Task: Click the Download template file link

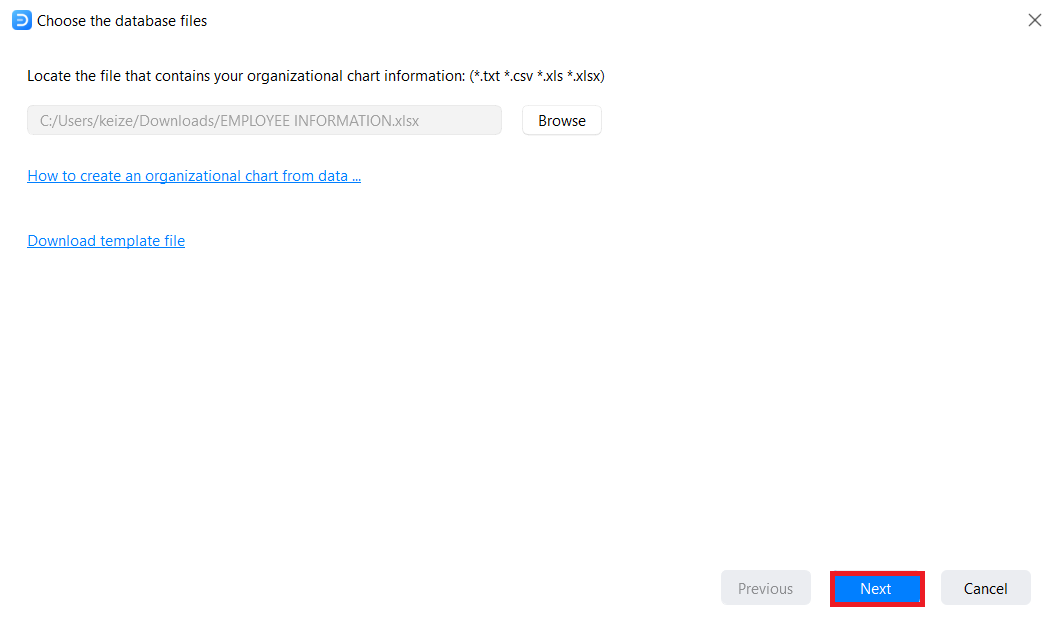Action: [x=106, y=241]
